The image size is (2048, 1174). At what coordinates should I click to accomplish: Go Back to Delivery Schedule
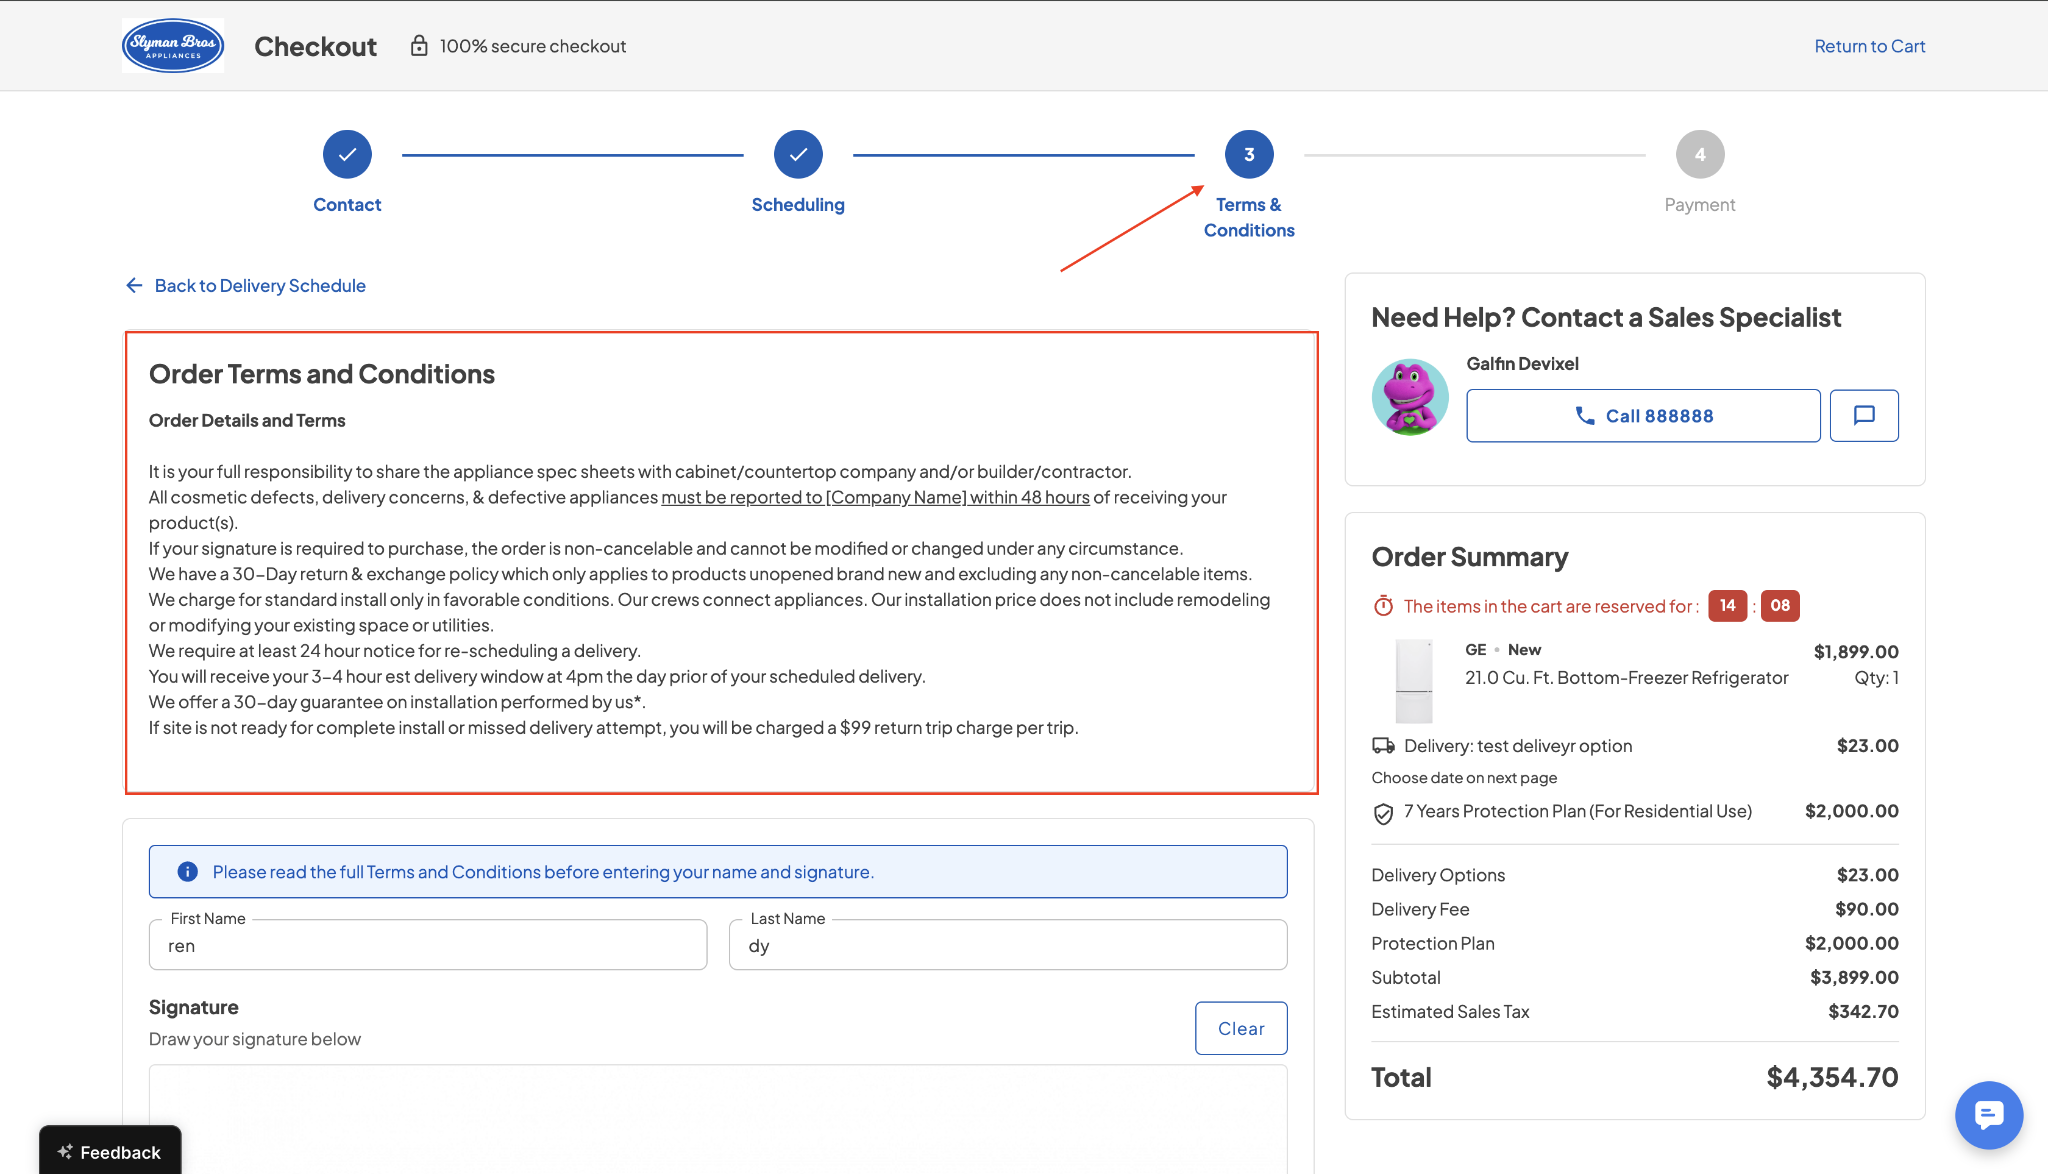point(246,285)
